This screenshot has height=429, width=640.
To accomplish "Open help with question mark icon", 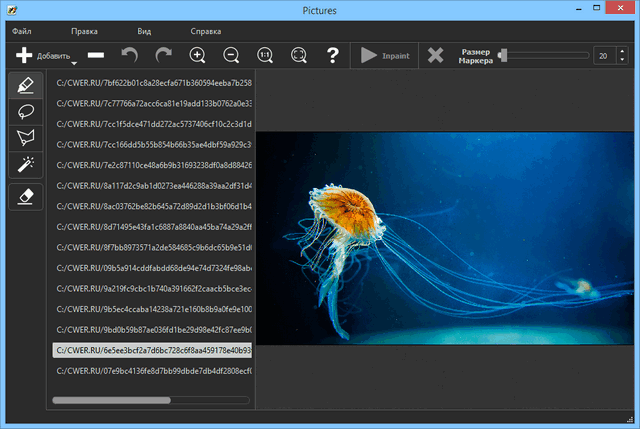I will [333, 56].
